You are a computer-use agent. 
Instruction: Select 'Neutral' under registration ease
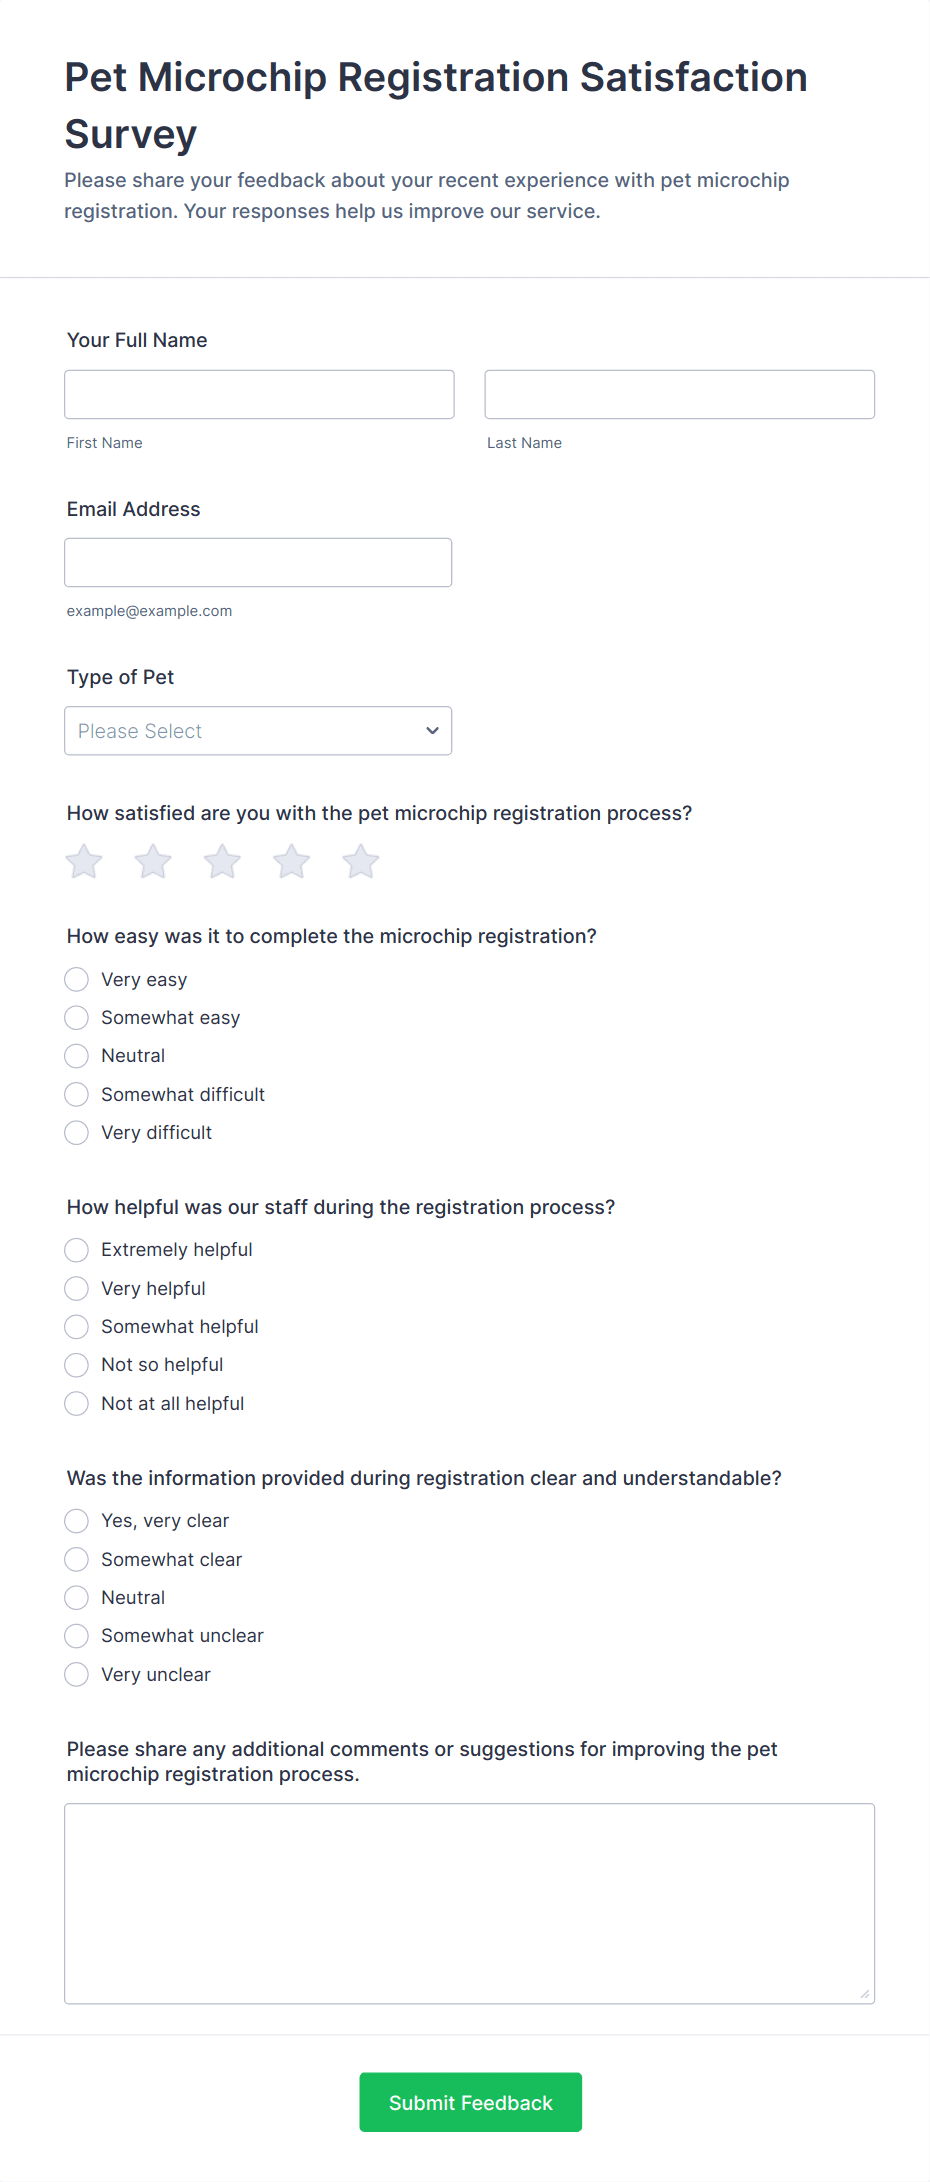click(76, 1055)
